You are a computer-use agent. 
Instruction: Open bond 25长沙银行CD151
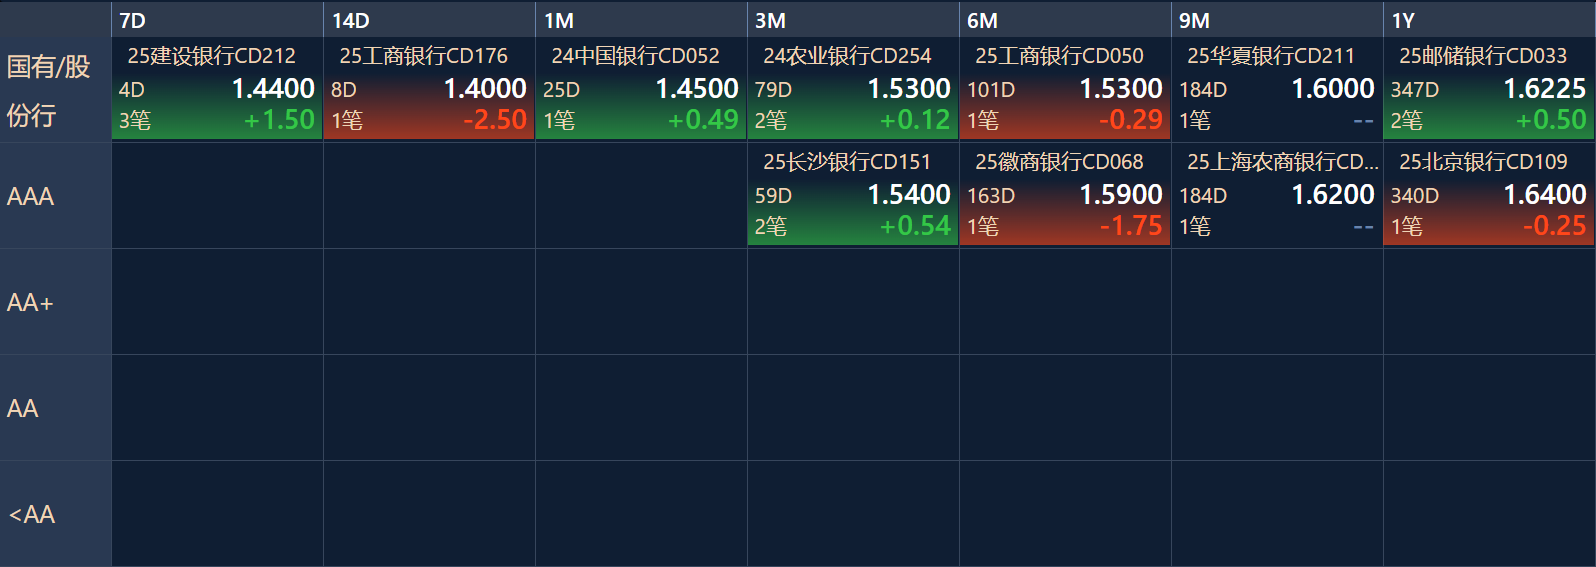(848, 162)
